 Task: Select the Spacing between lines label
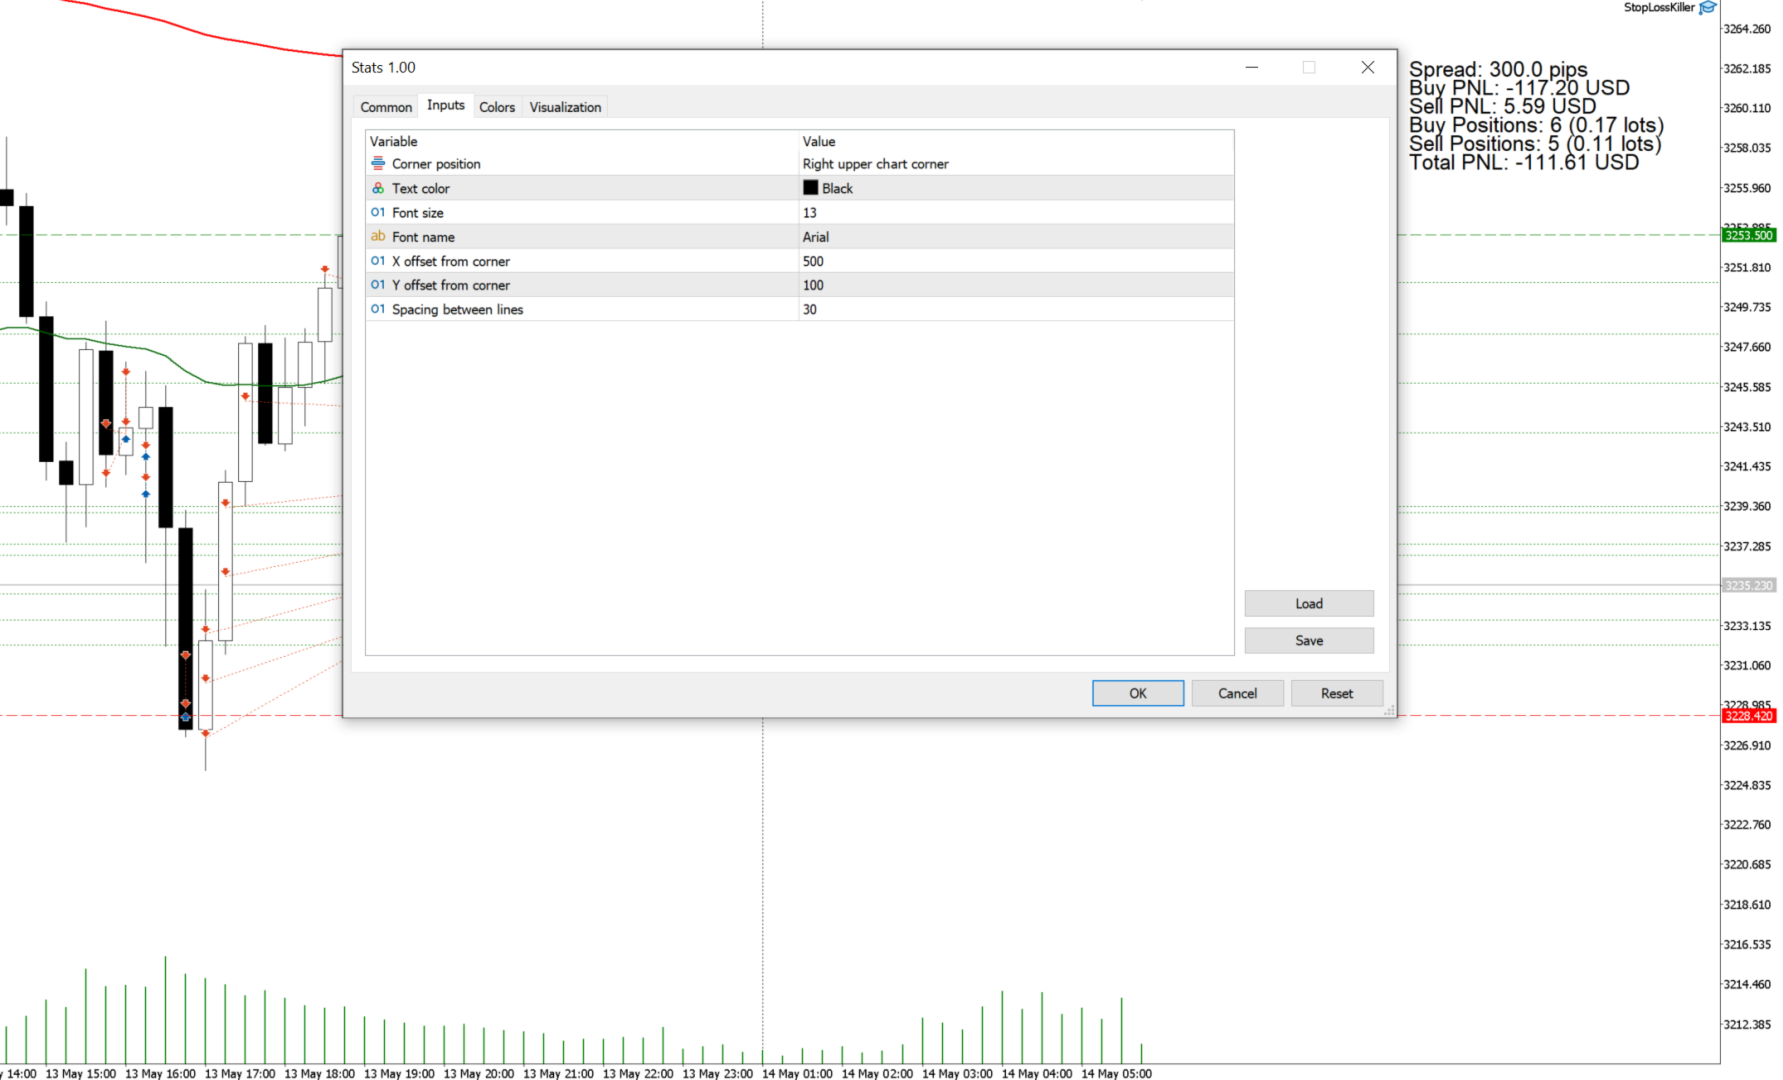(x=458, y=309)
